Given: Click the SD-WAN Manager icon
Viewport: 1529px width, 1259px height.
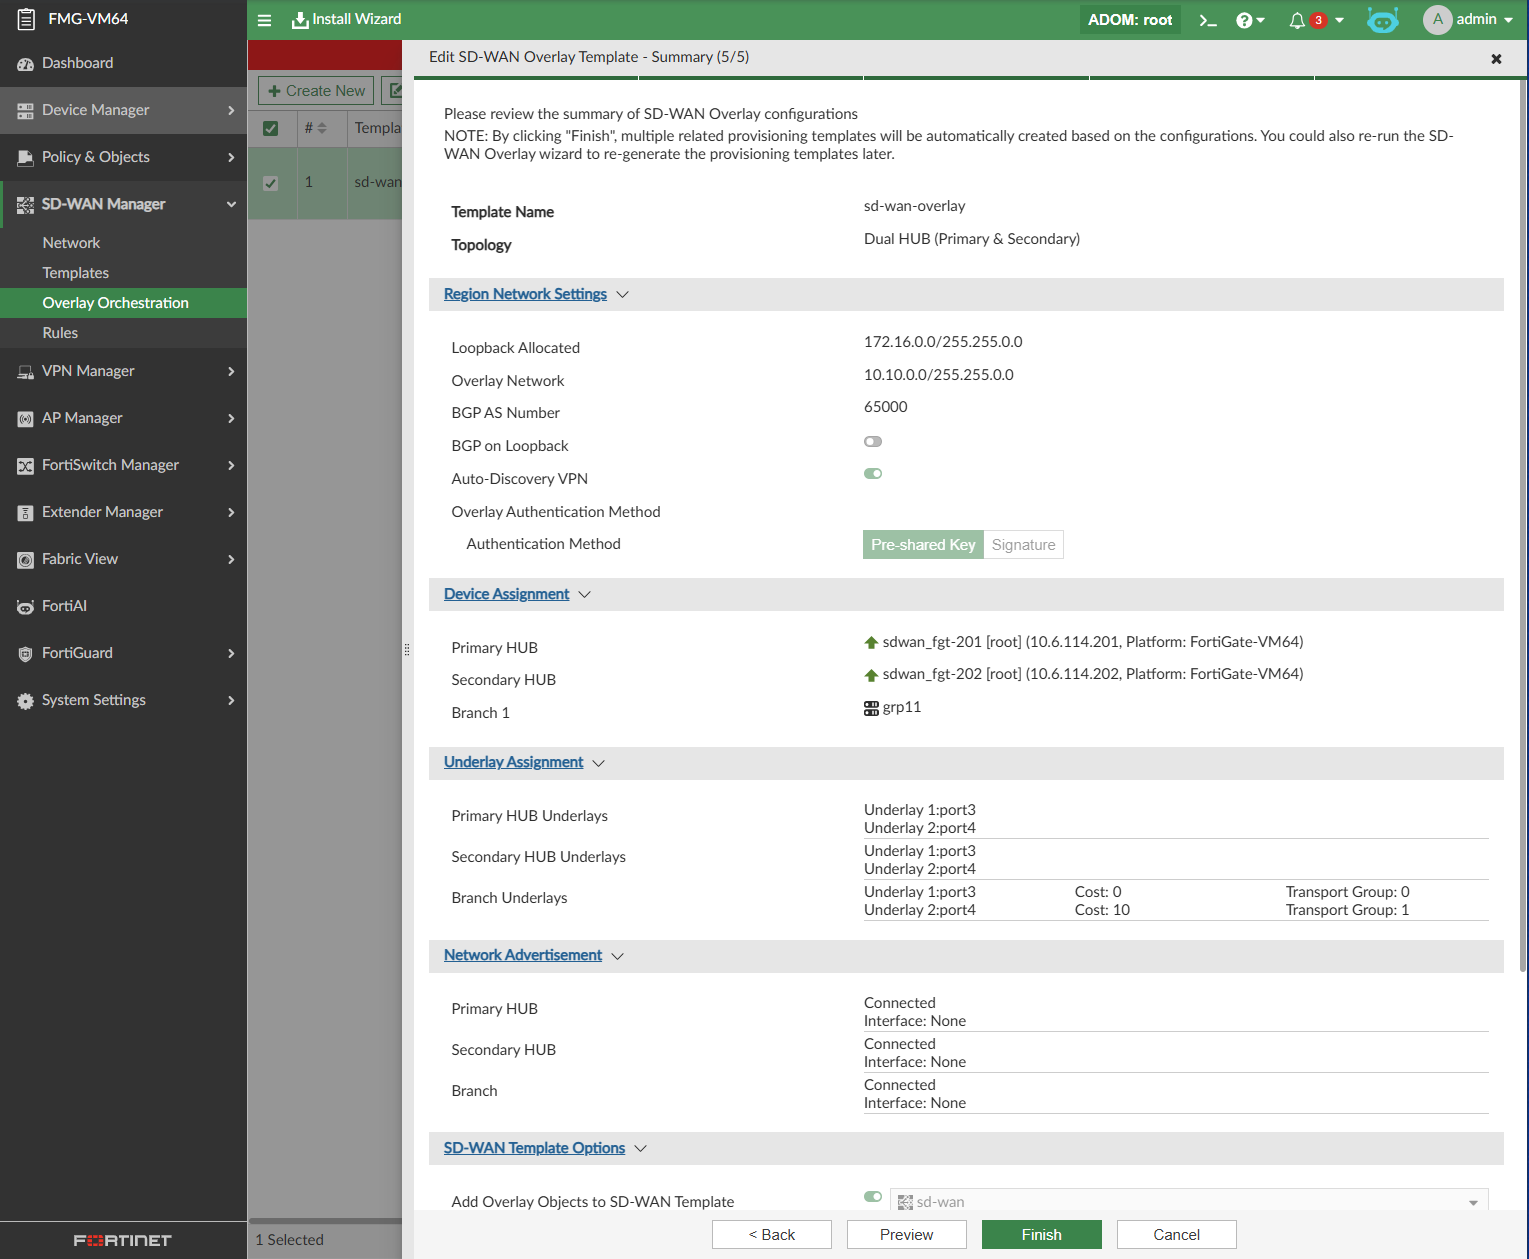Looking at the screenshot, I should tap(26, 204).
